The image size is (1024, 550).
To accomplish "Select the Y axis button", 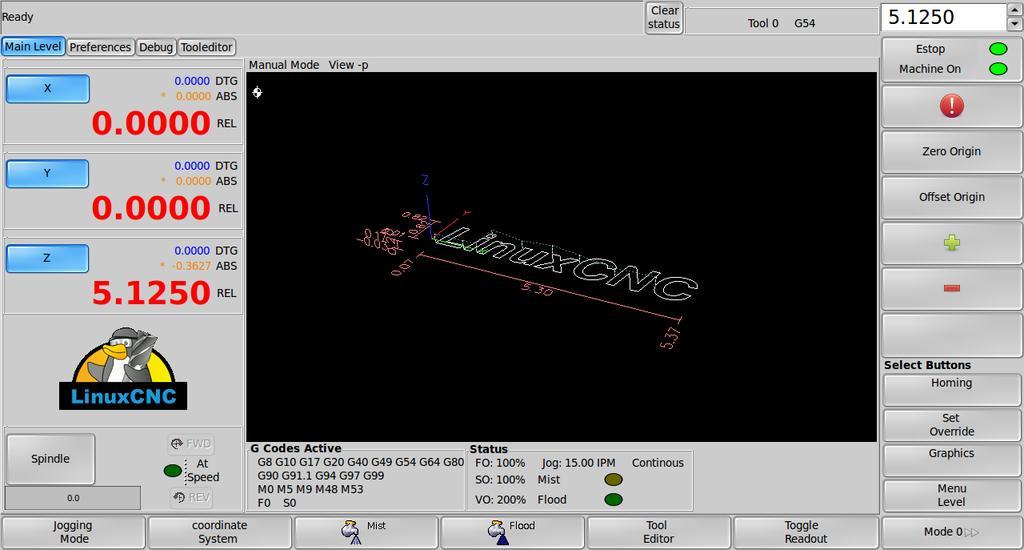I will coord(48,173).
